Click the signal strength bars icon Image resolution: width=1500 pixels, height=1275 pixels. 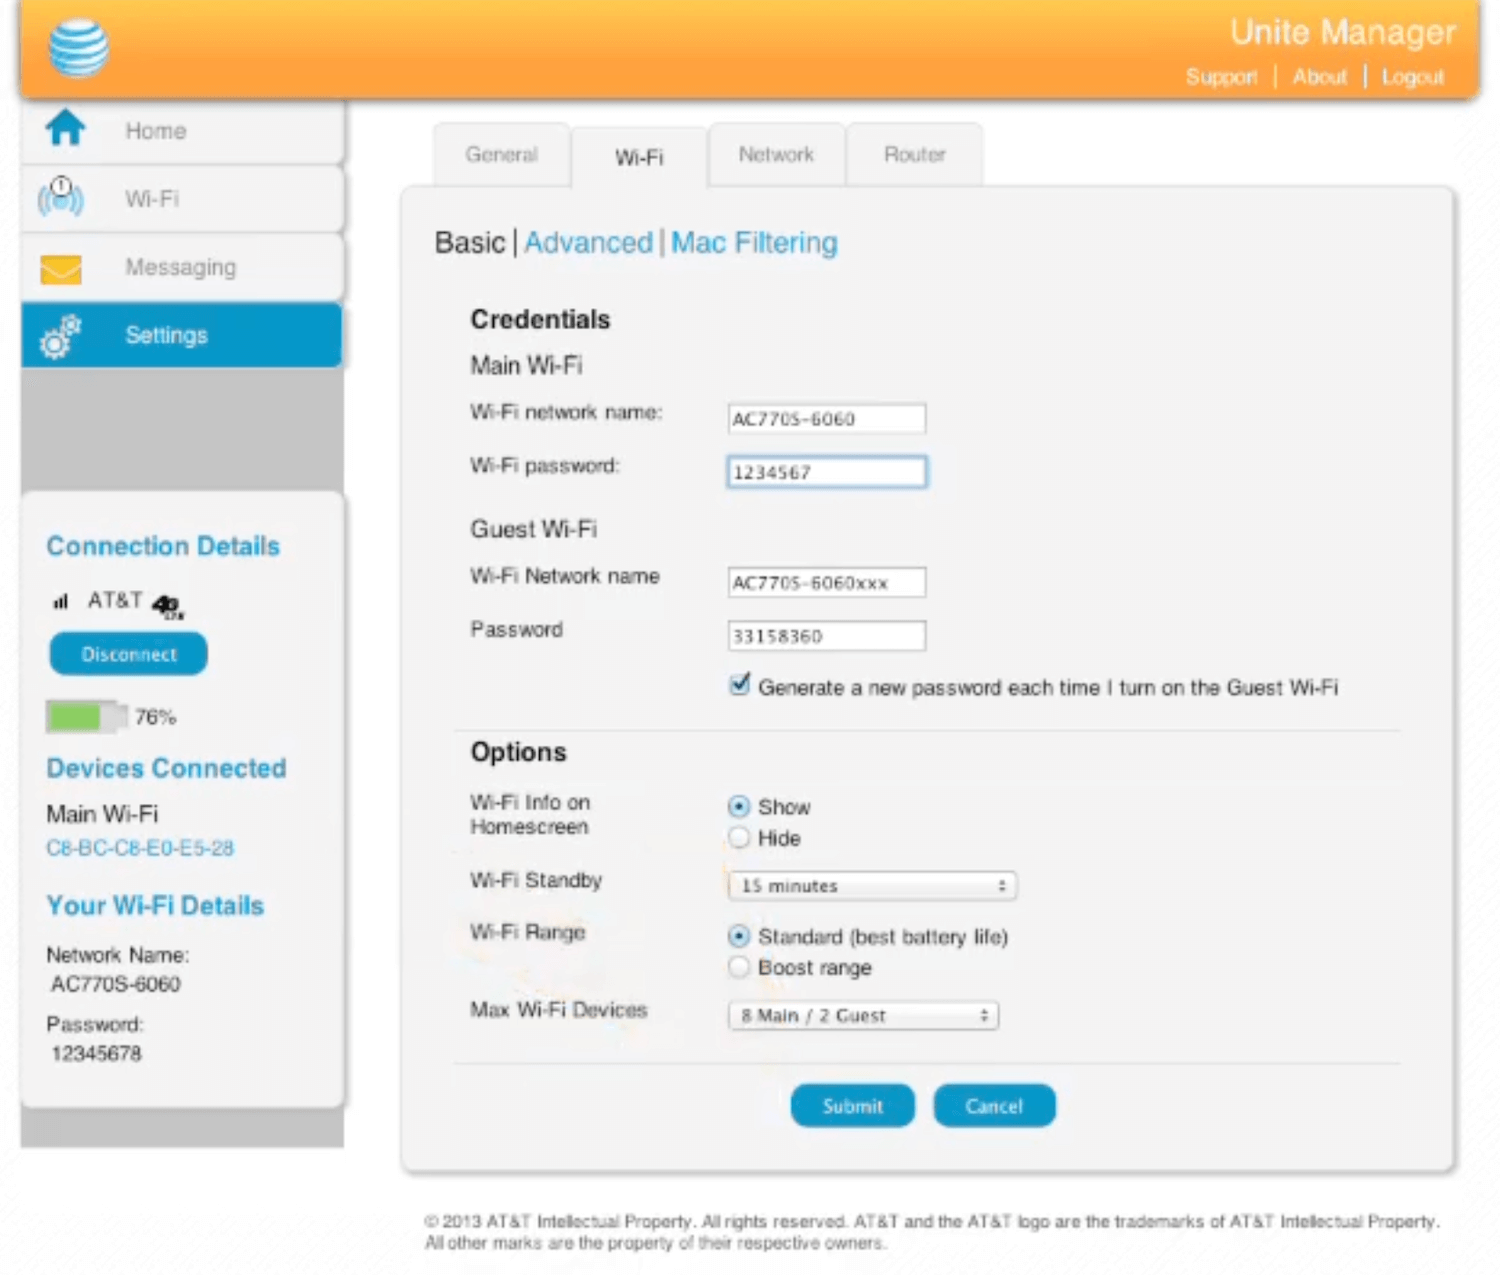pyautogui.click(x=61, y=601)
